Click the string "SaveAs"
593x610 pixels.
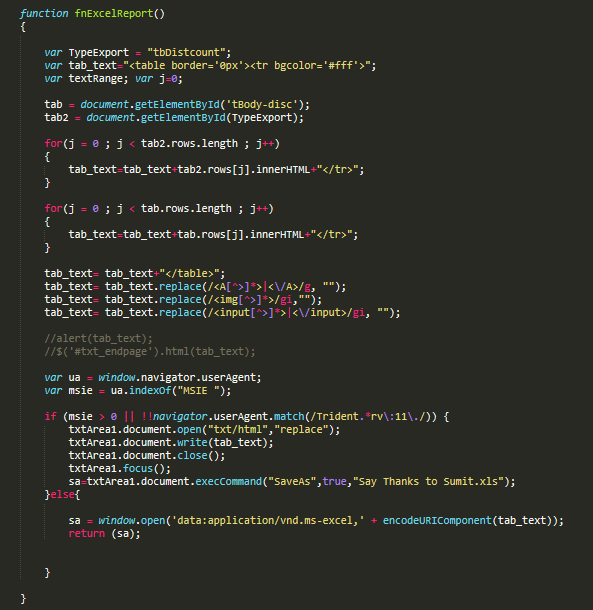[292, 482]
